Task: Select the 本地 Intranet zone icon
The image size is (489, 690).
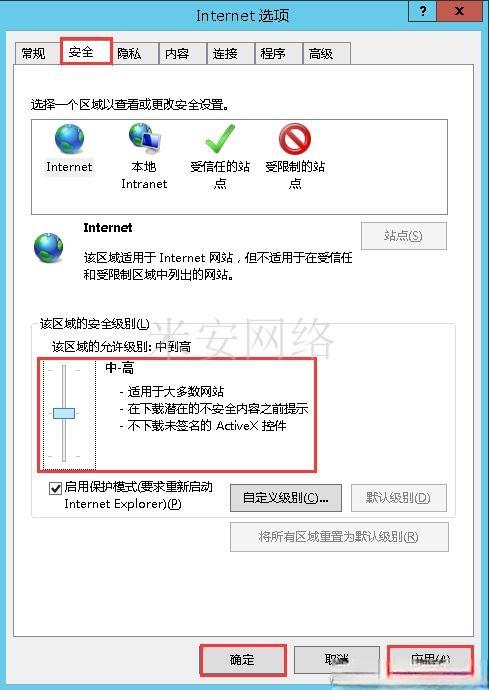Action: [x=145, y=138]
